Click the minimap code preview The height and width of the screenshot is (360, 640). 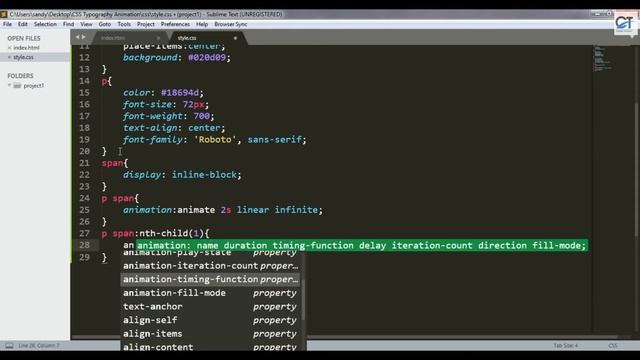click(x=602, y=59)
